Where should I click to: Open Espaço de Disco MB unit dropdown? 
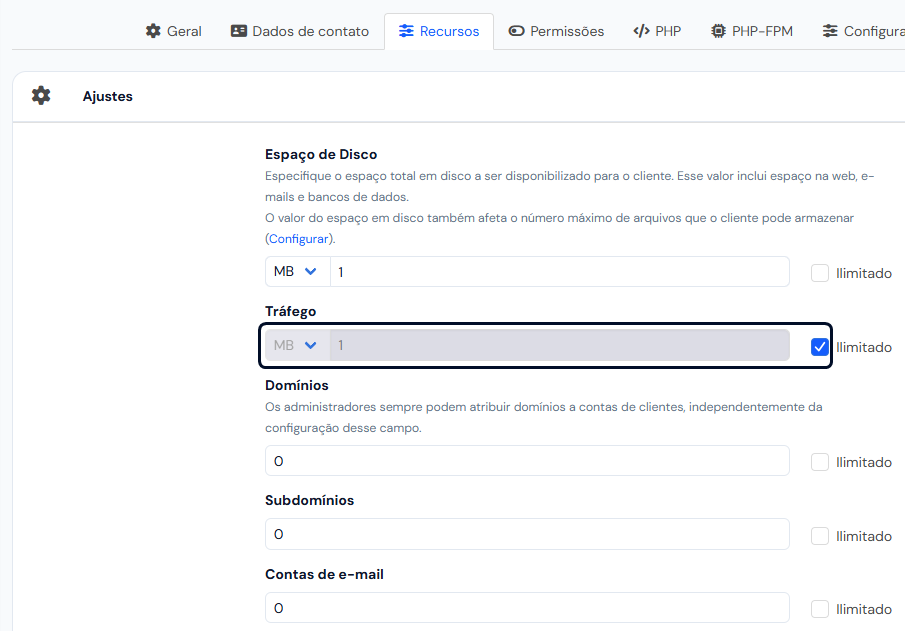click(x=297, y=271)
